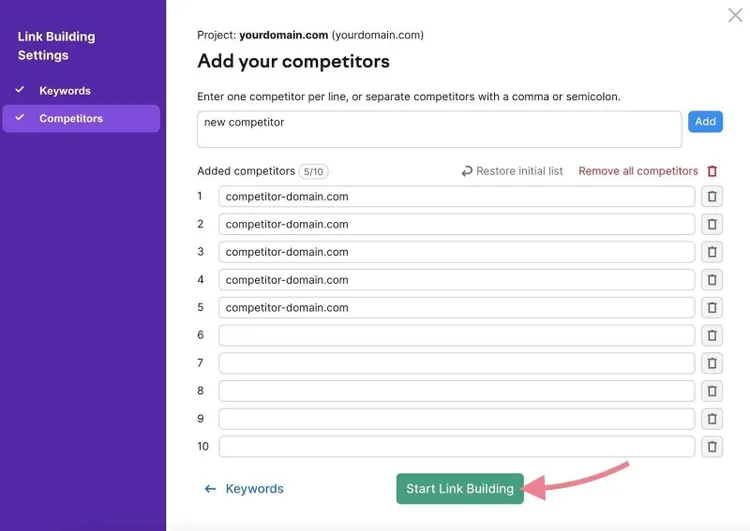
Task: Open Keywords step in sidebar
Action: [x=65, y=90]
